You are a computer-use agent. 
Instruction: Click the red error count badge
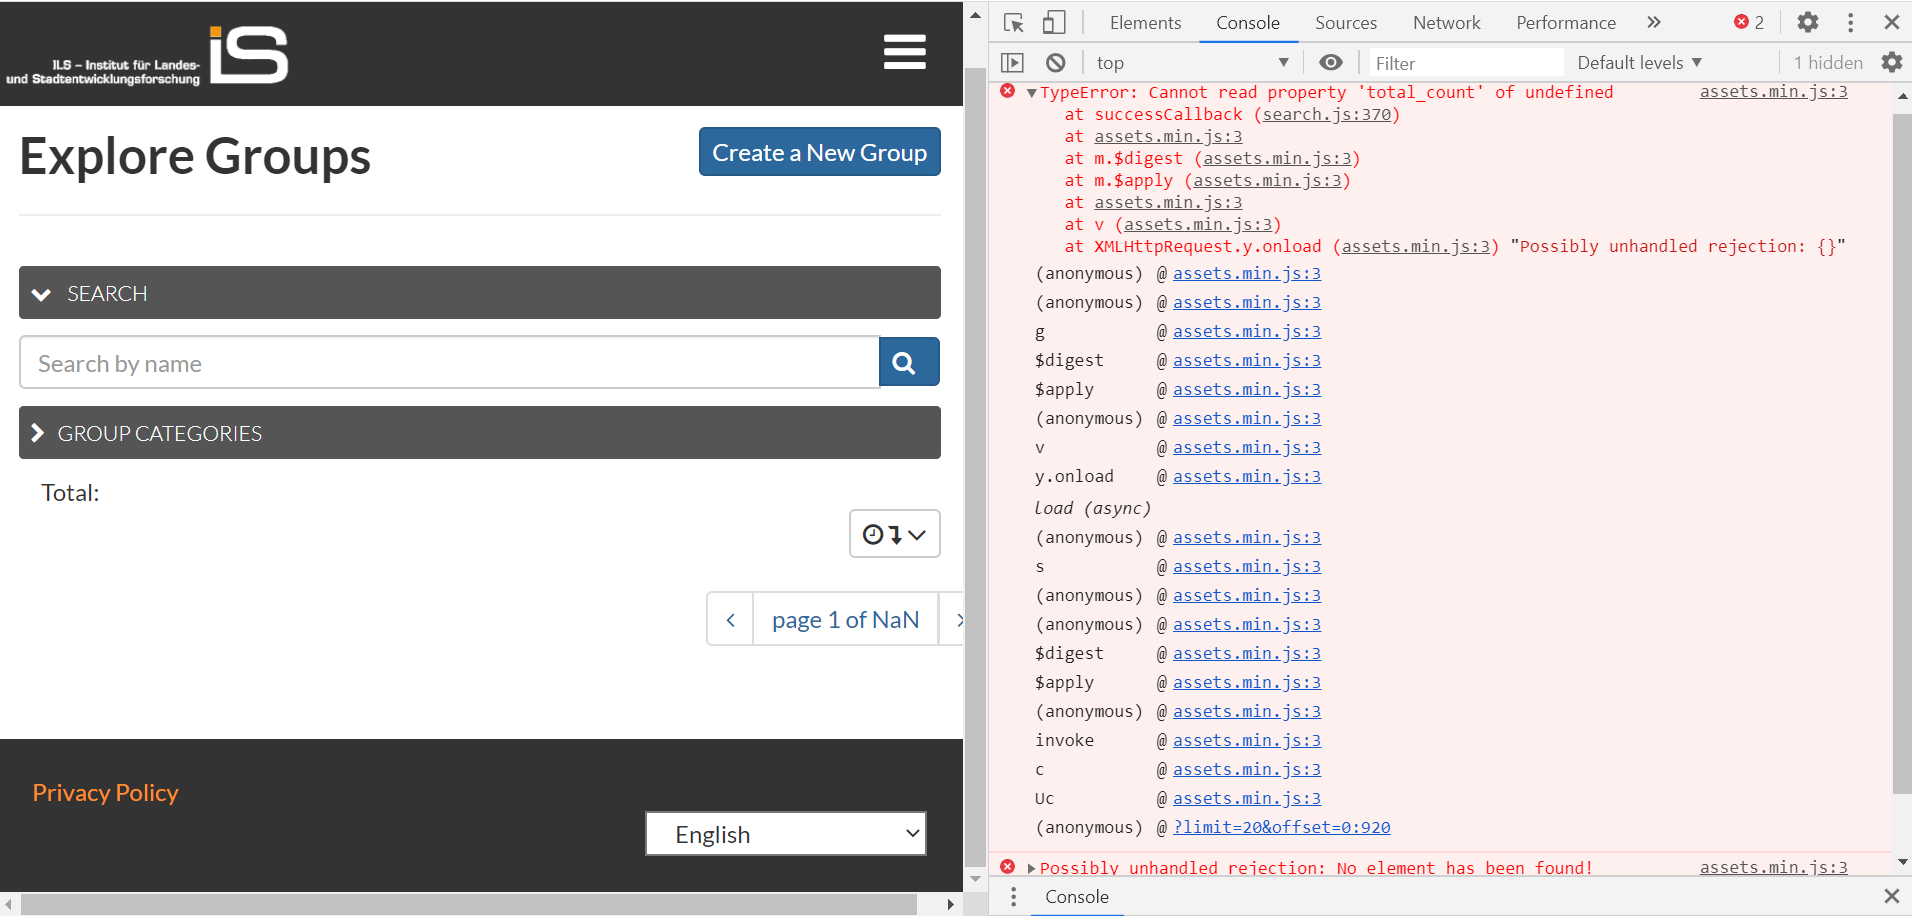tap(1749, 22)
